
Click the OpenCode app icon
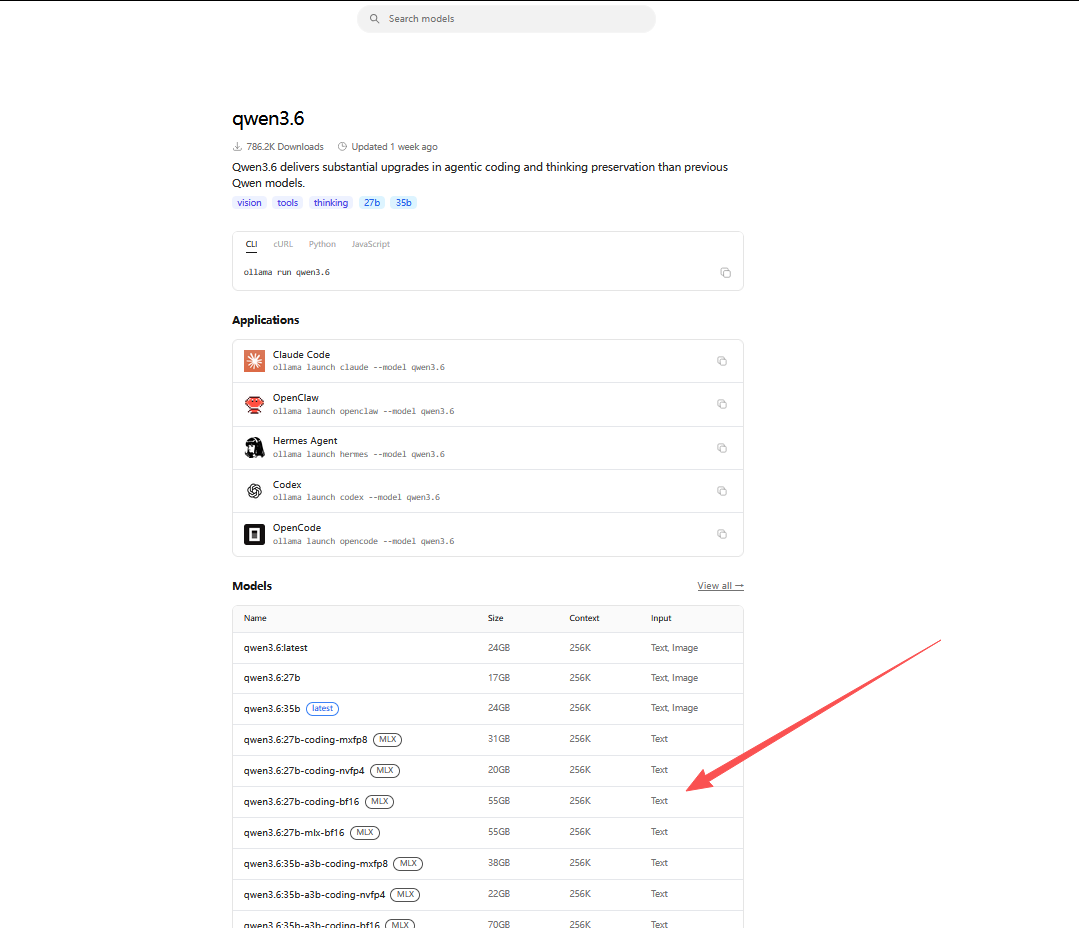pos(255,534)
